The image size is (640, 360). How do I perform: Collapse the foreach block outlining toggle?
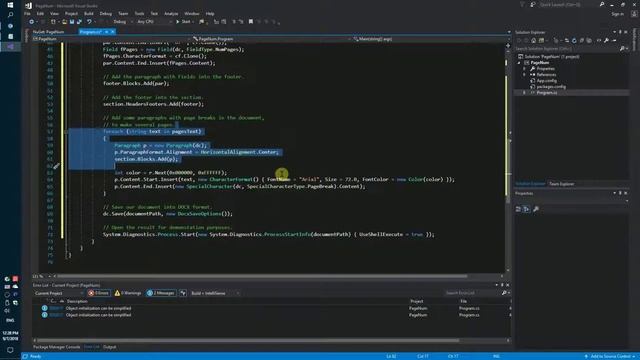click(66, 131)
